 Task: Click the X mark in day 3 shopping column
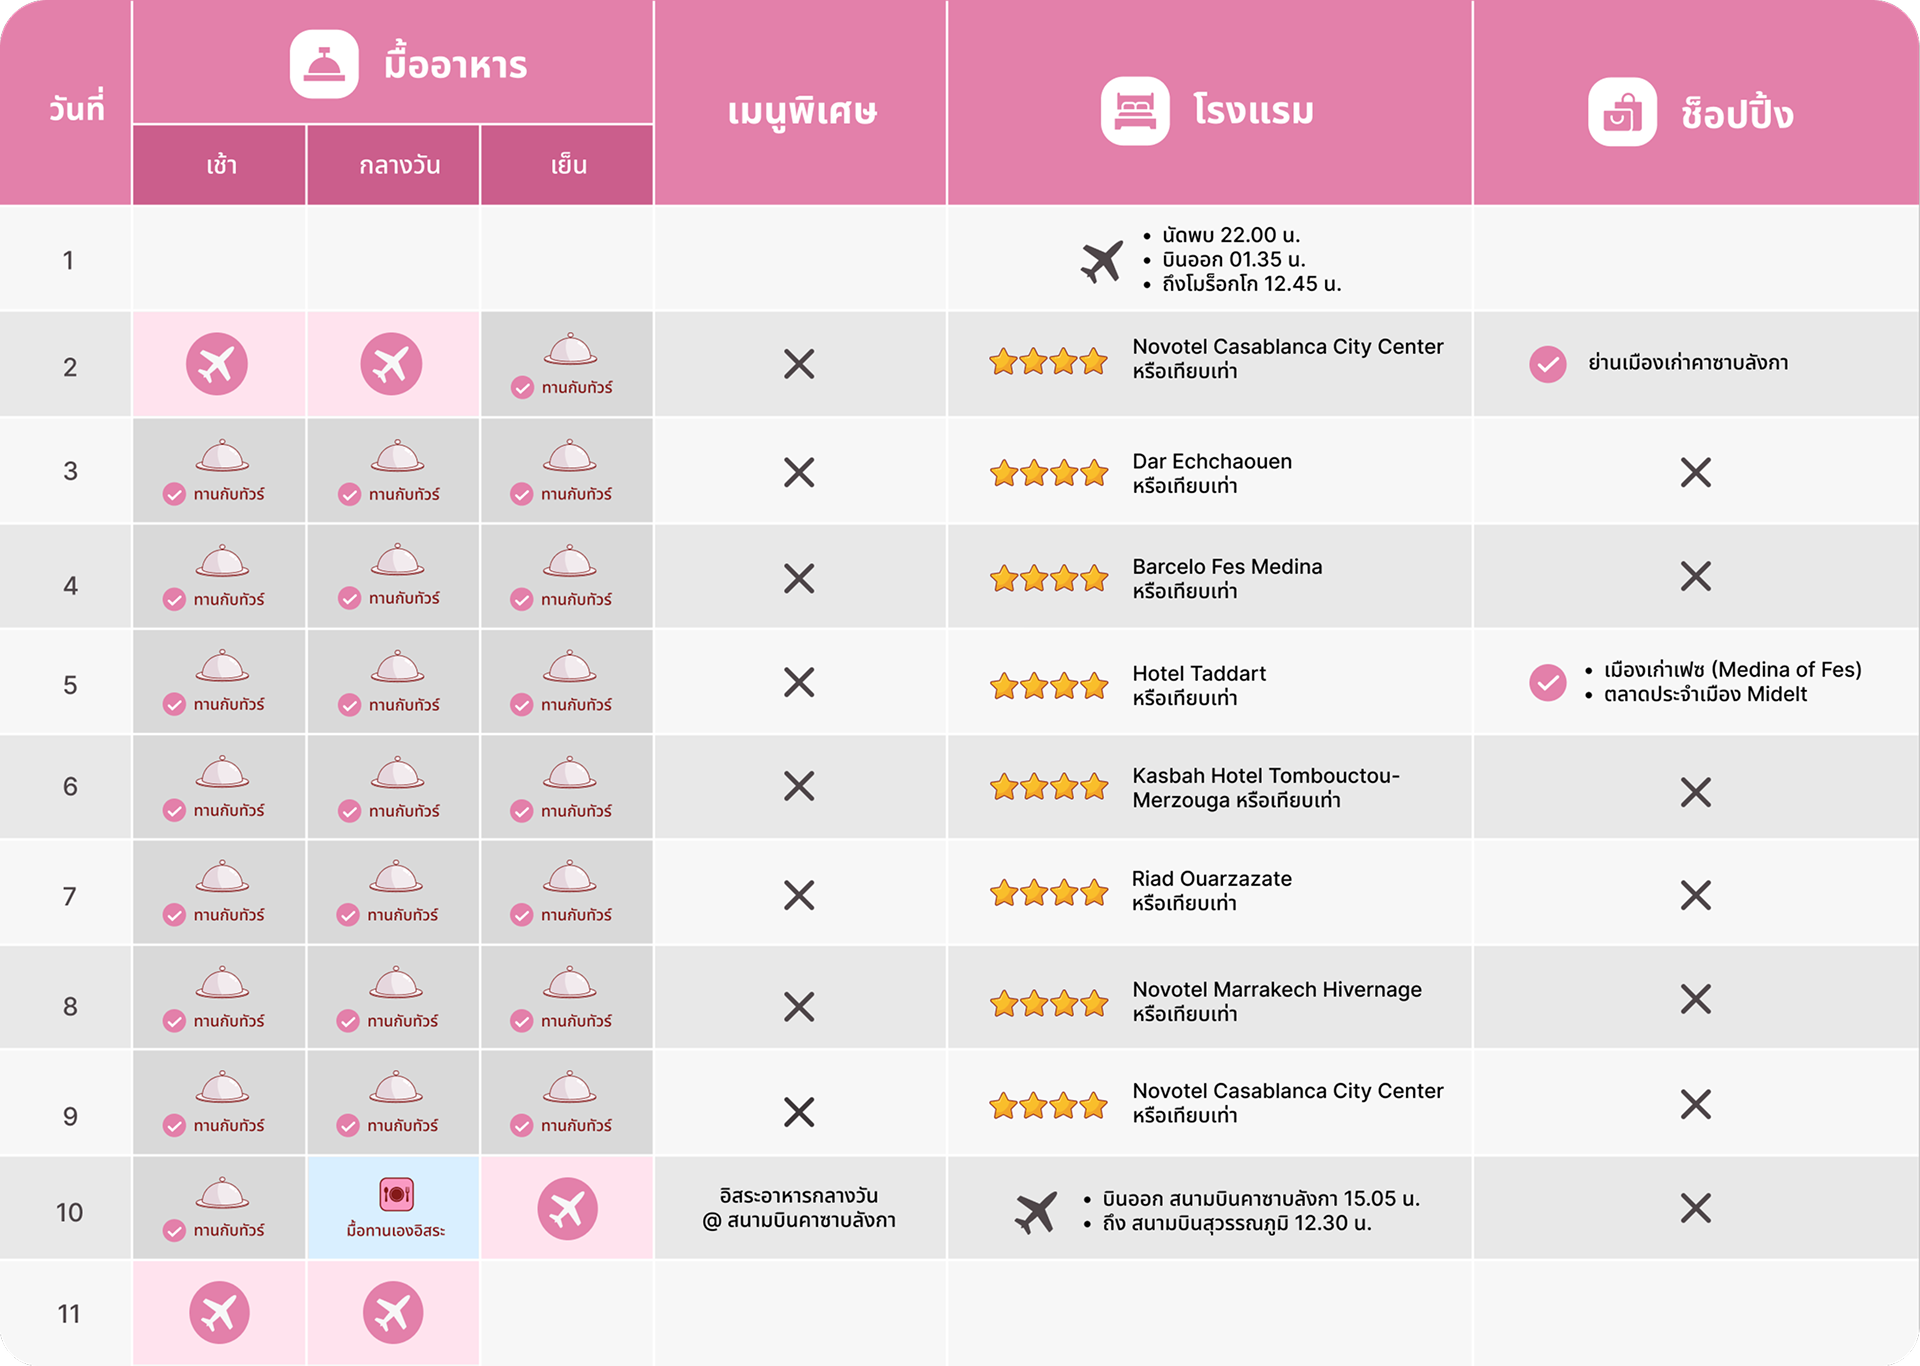1695,472
